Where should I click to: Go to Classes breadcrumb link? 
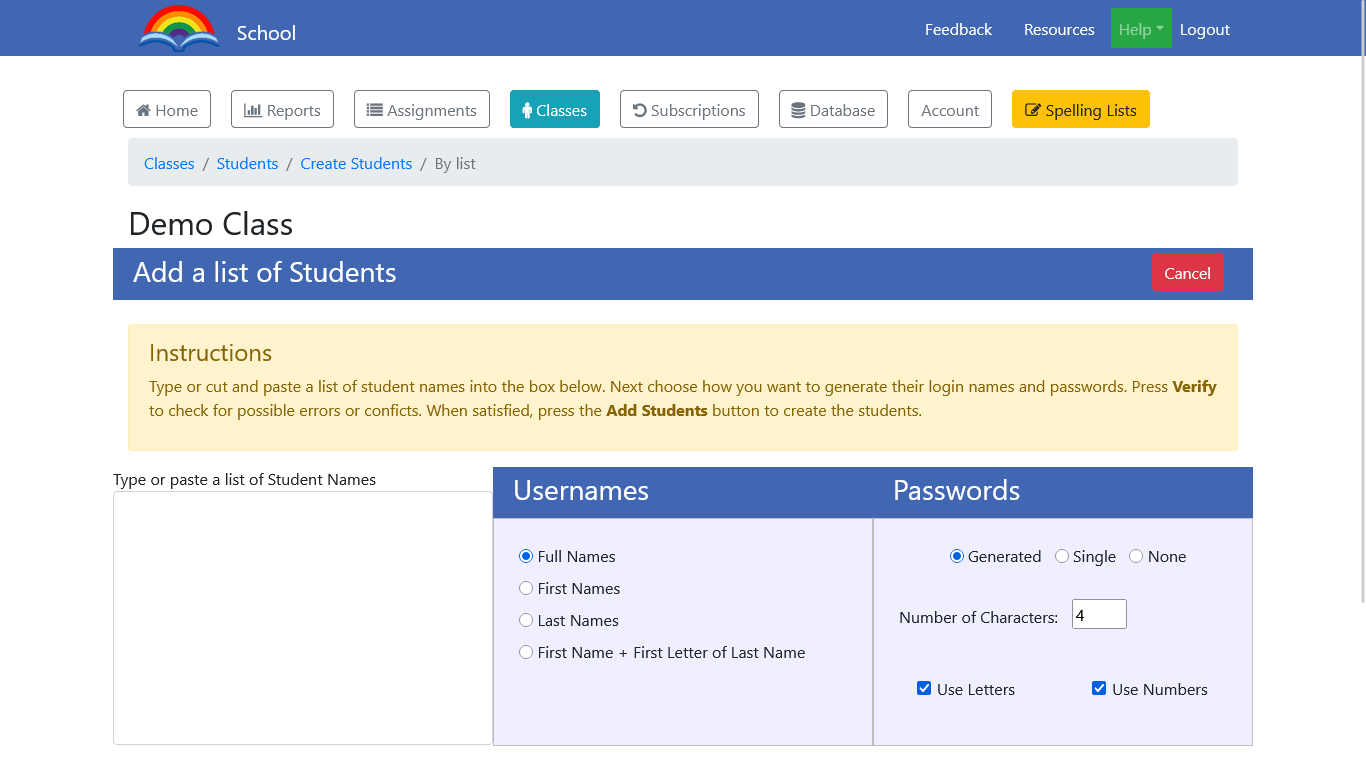point(169,163)
